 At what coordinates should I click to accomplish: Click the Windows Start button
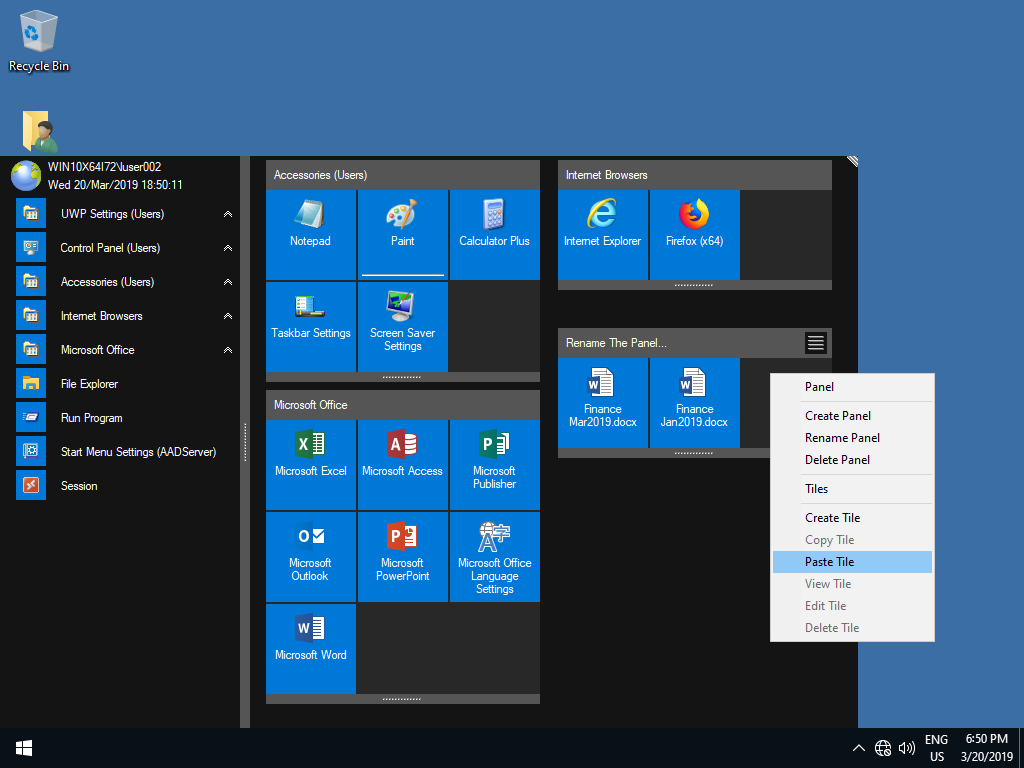[x=24, y=748]
